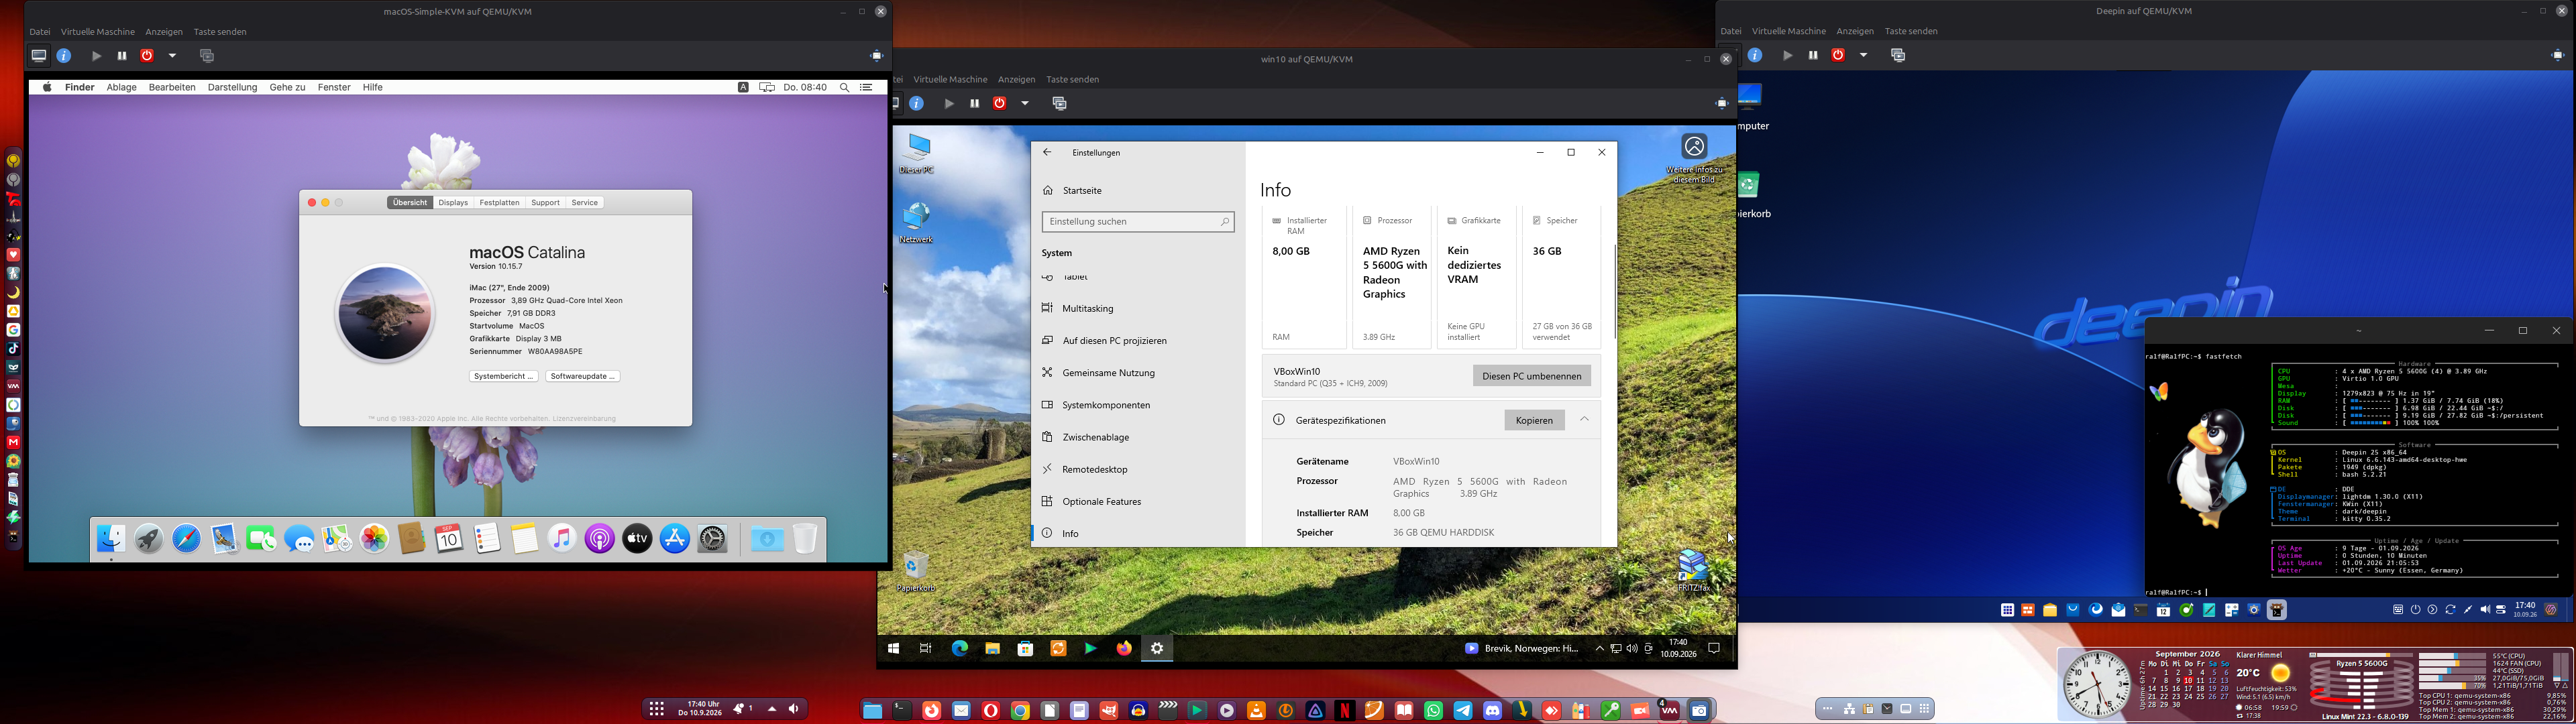The height and width of the screenshot is (724, 2576).
Task: Collapse the Gerätespezifikationen section
Action: pyautogui.click(x=1584, y=420)
